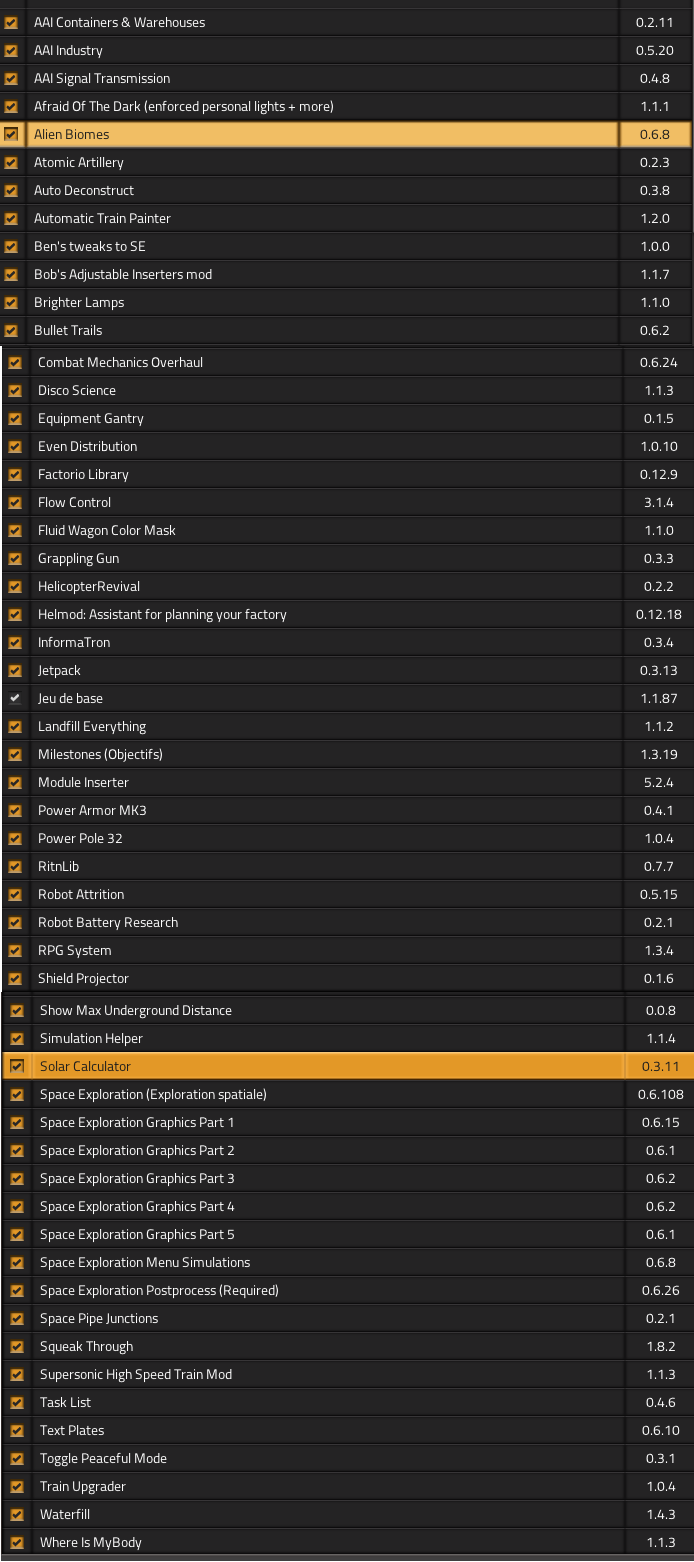Screen dimensions: 694x1562
Task: Uncheck the AAI Industry mod checkbox
Action: tap(11, 50)
